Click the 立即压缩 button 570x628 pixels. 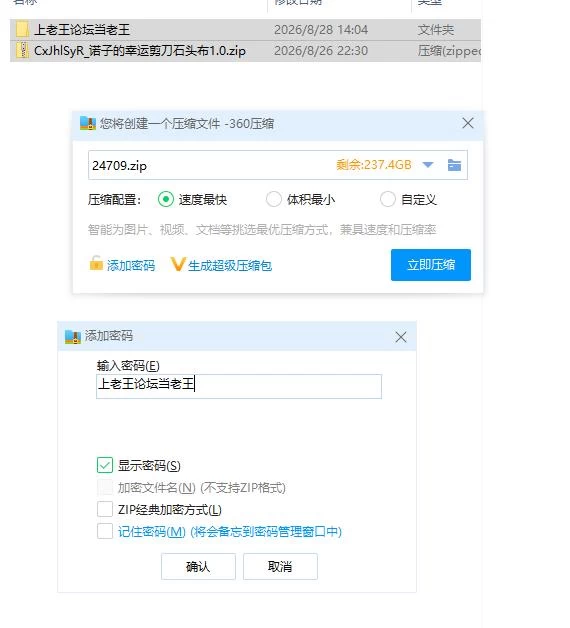tap(431, 265)
